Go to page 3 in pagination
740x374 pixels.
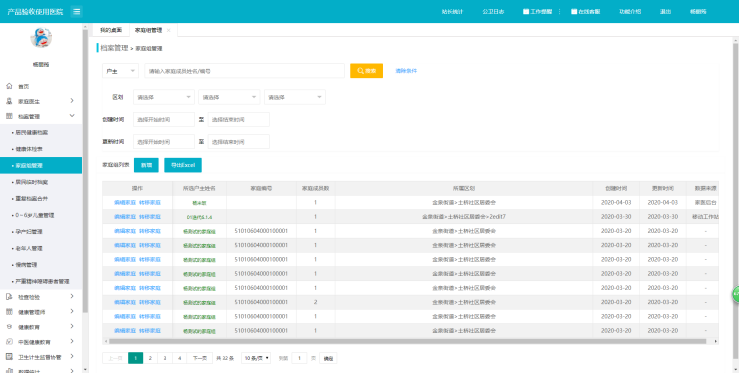(165, 358)
